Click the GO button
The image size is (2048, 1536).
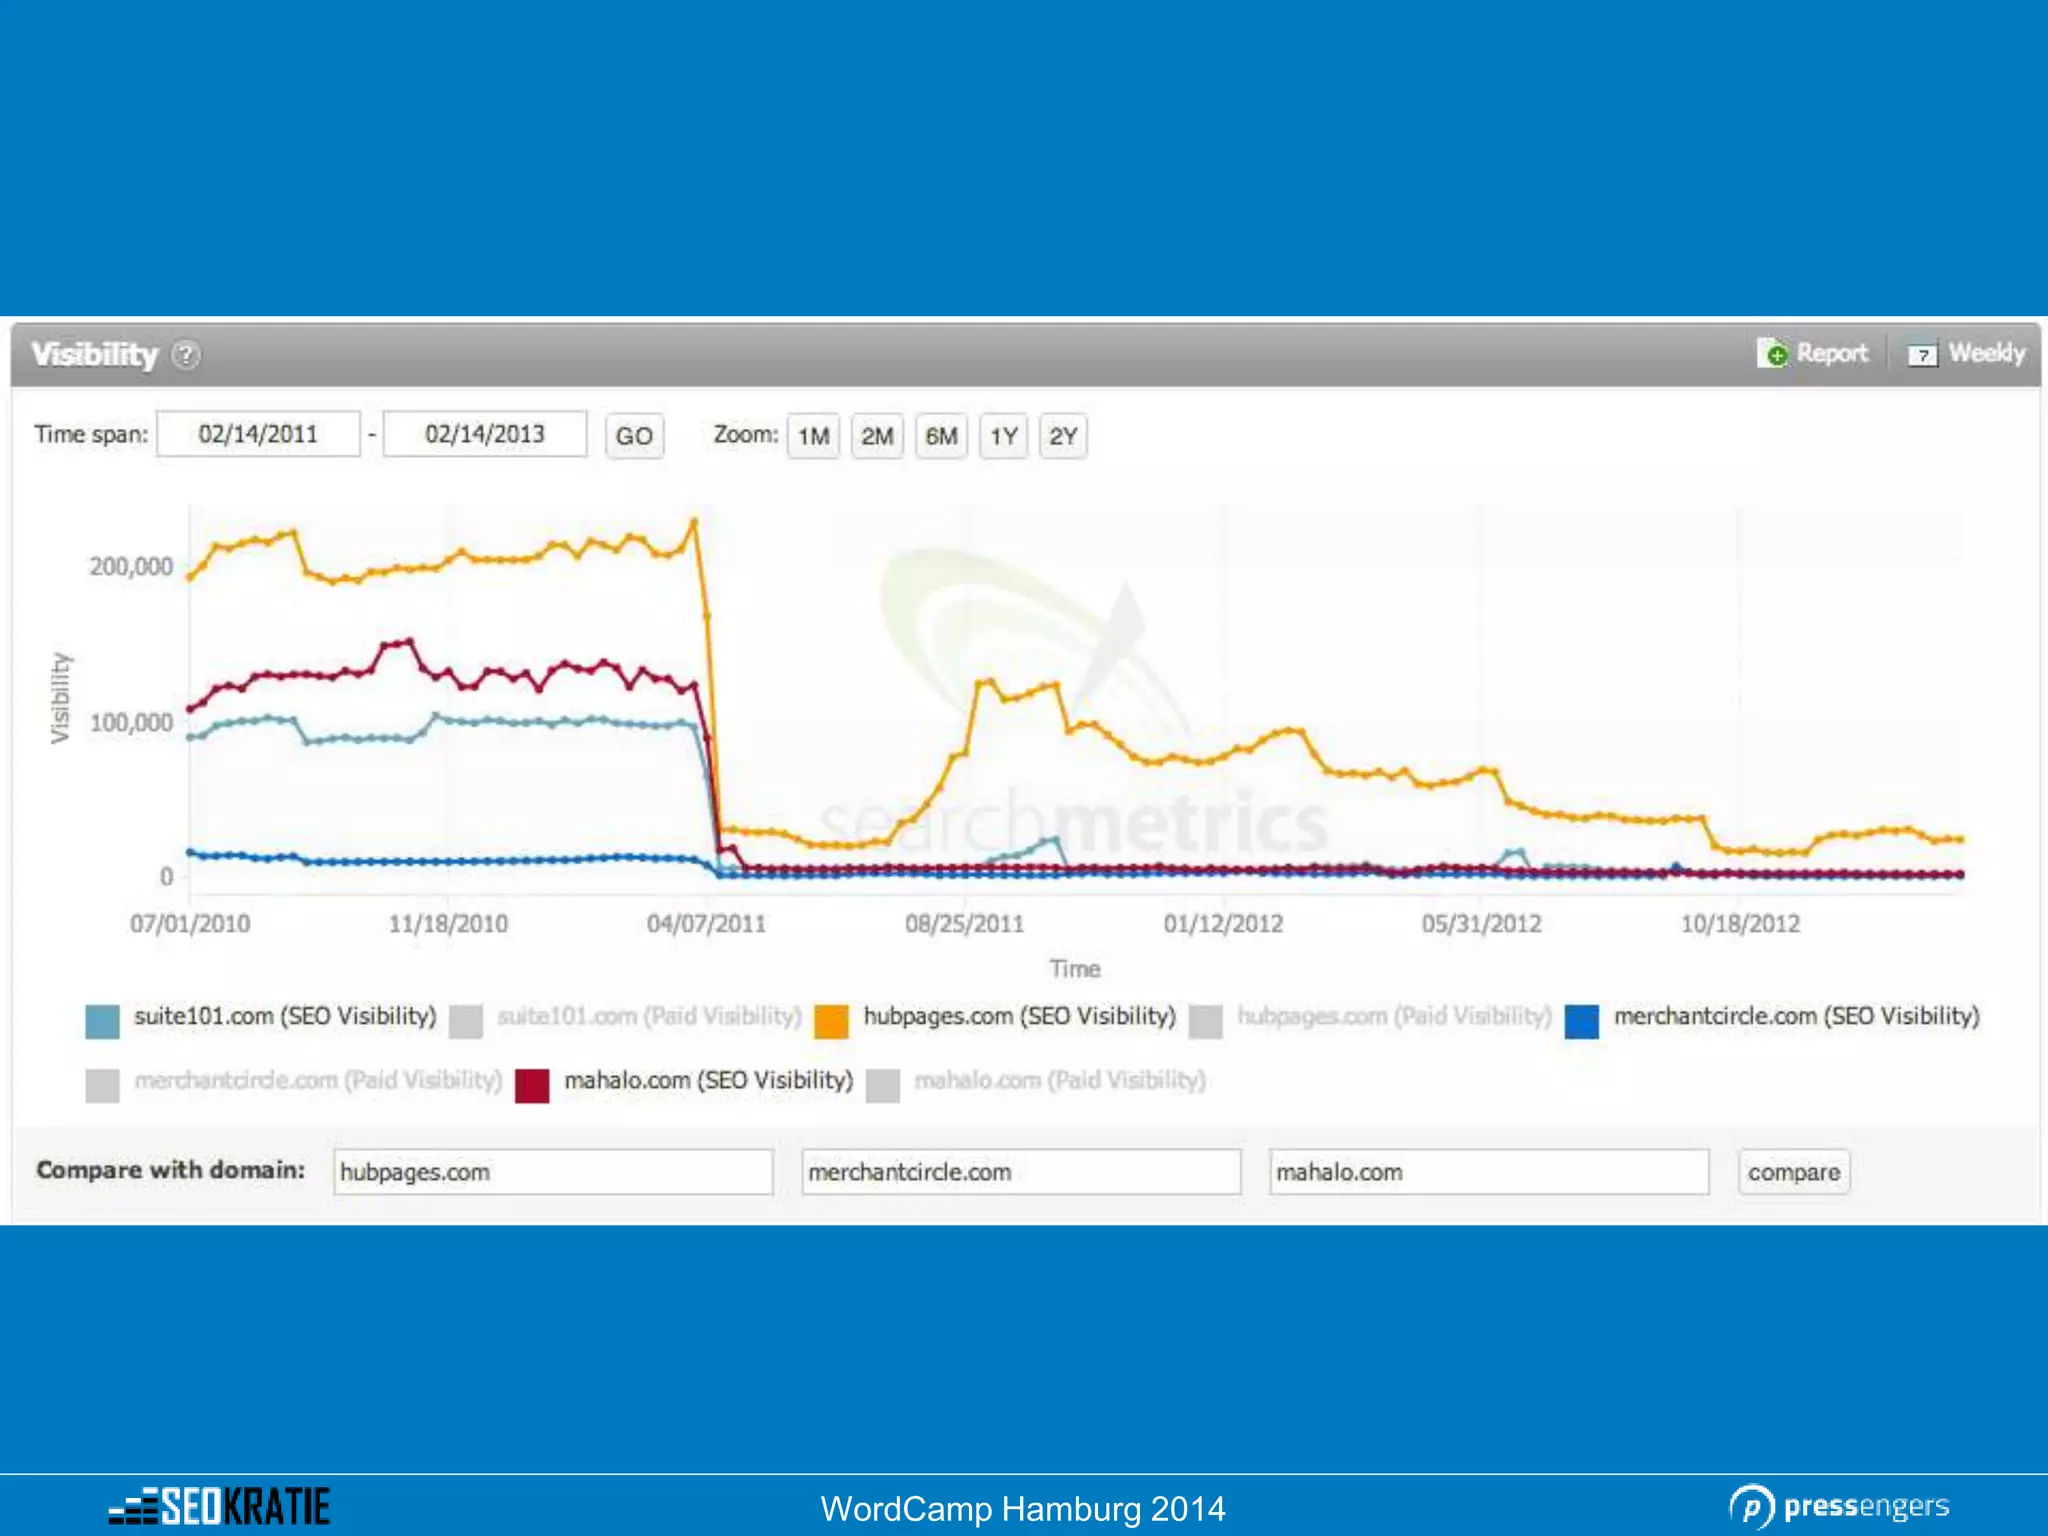(634, 436)
